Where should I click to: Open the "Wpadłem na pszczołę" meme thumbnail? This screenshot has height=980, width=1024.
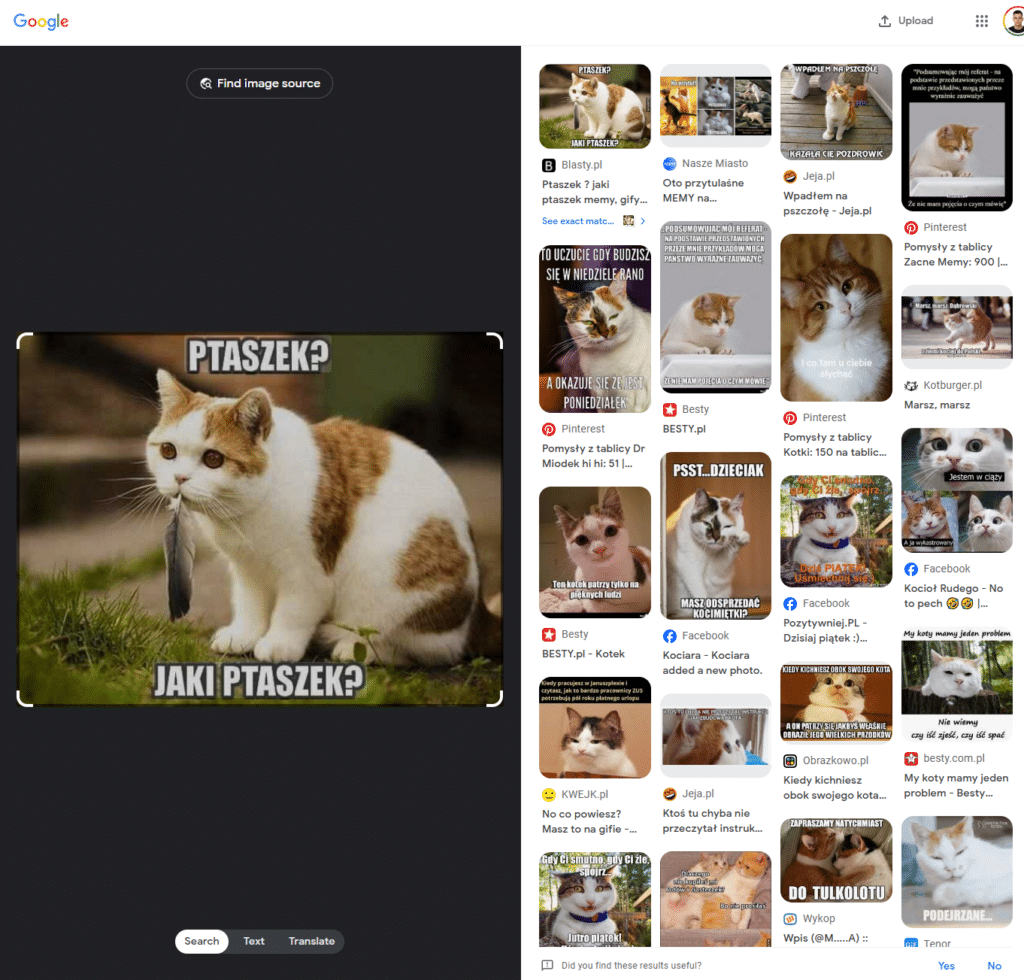coord(836,111)
